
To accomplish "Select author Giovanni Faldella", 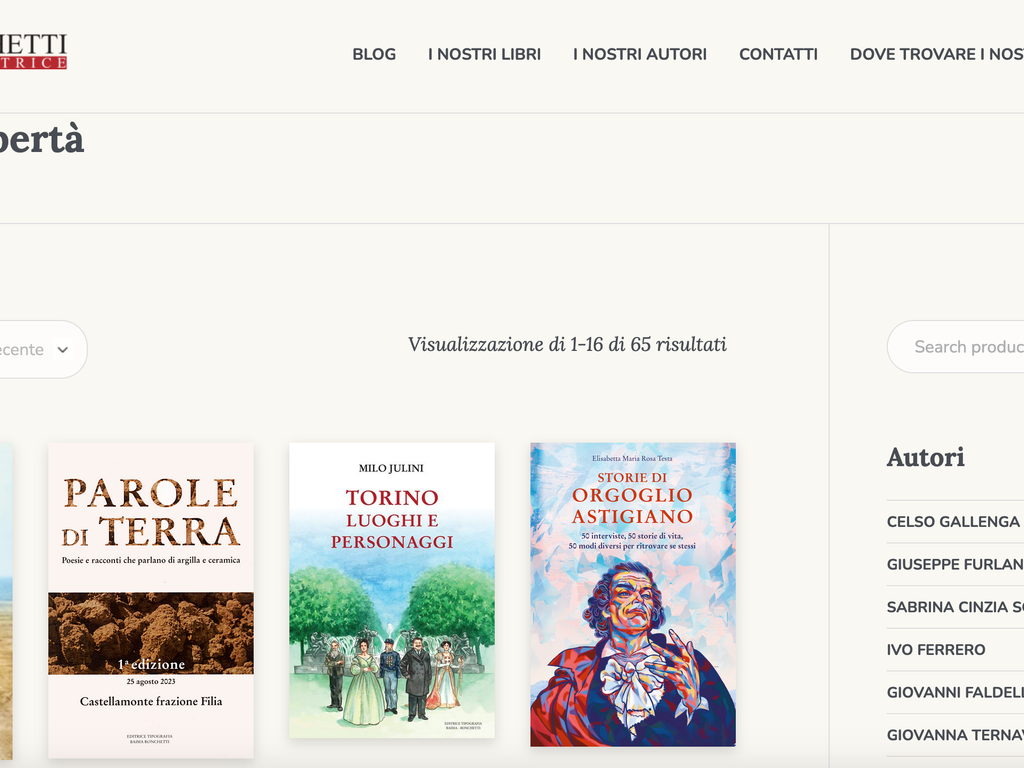I will click(x=955, y=692).
